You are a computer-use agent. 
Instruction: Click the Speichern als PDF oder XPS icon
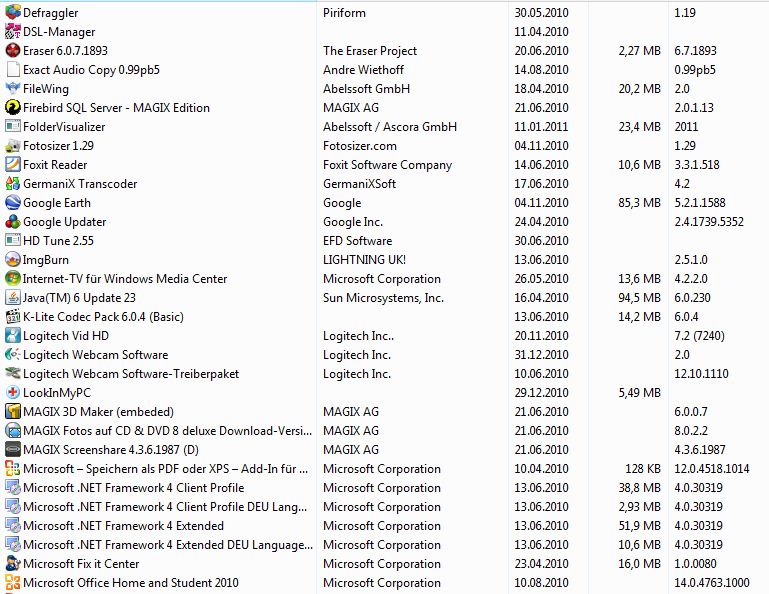pos(13,468)
